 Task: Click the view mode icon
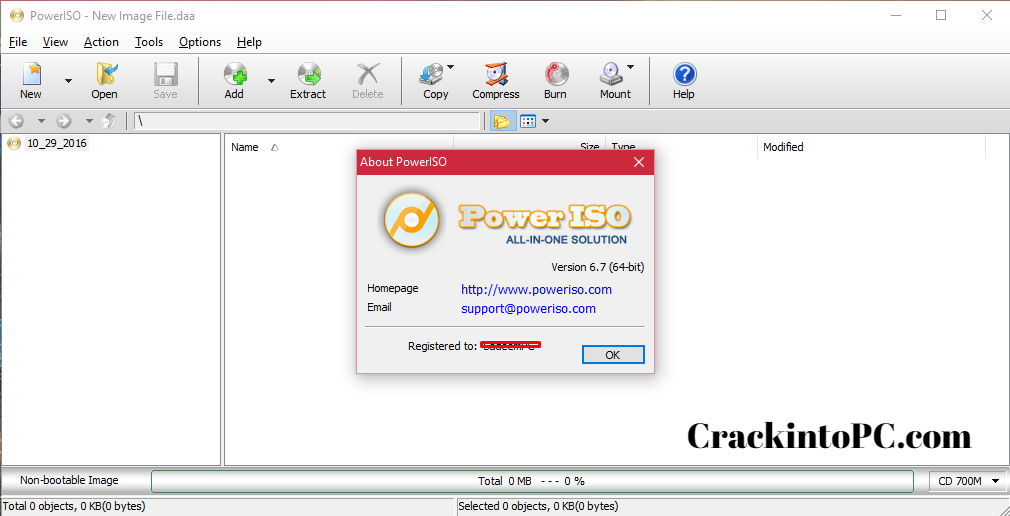[528, 121]
